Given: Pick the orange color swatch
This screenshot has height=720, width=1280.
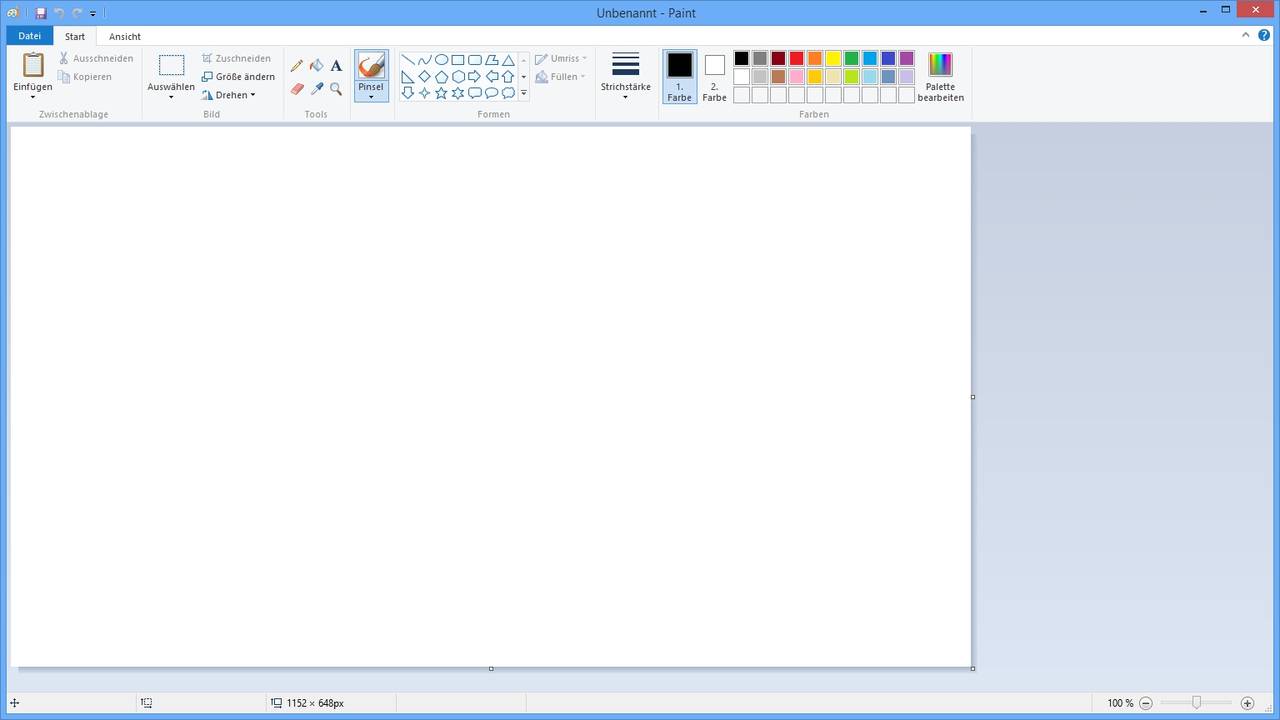Looking at the screenshot, I should 815,59.
